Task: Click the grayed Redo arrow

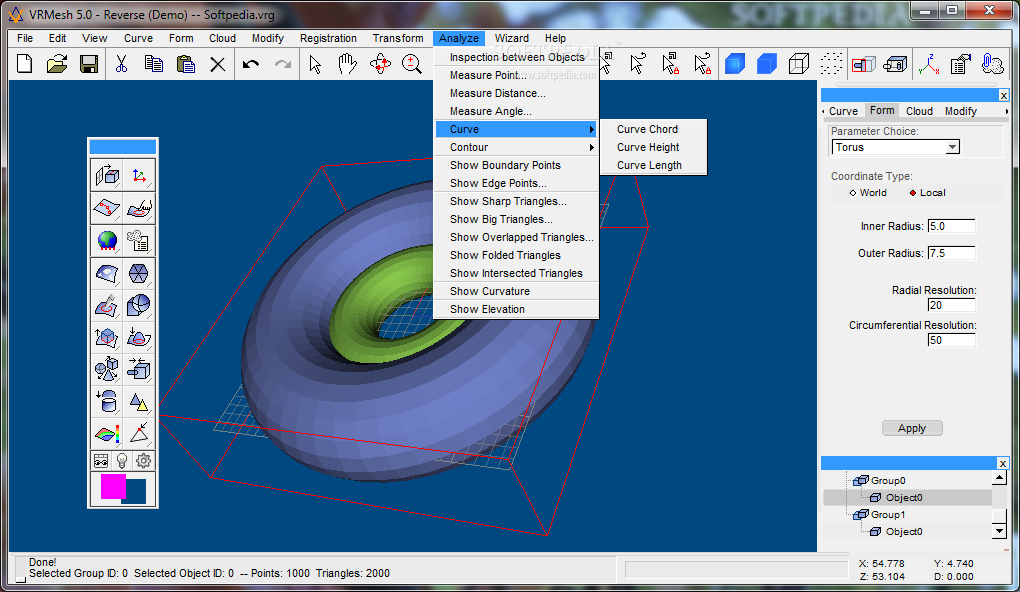Action: coord(283,64)
